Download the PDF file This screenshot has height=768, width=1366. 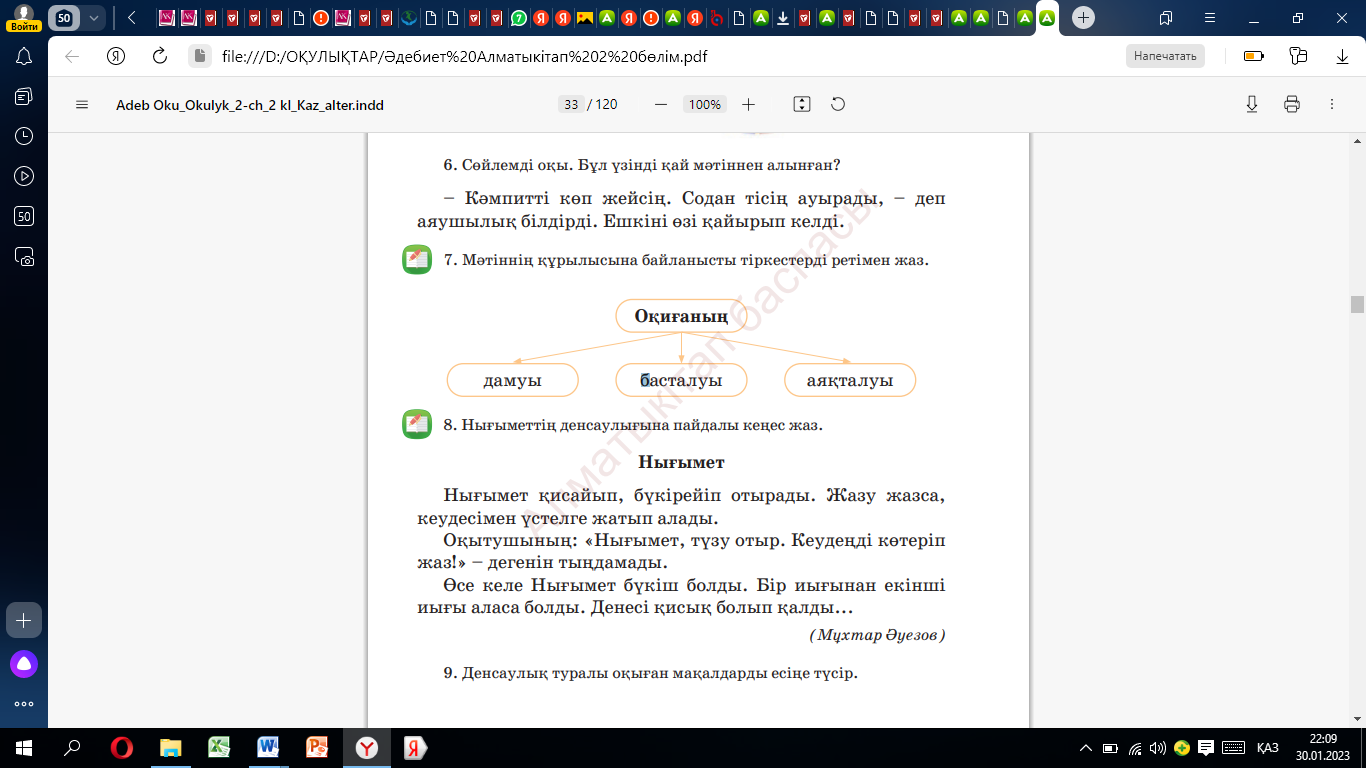pos(1251,104)
